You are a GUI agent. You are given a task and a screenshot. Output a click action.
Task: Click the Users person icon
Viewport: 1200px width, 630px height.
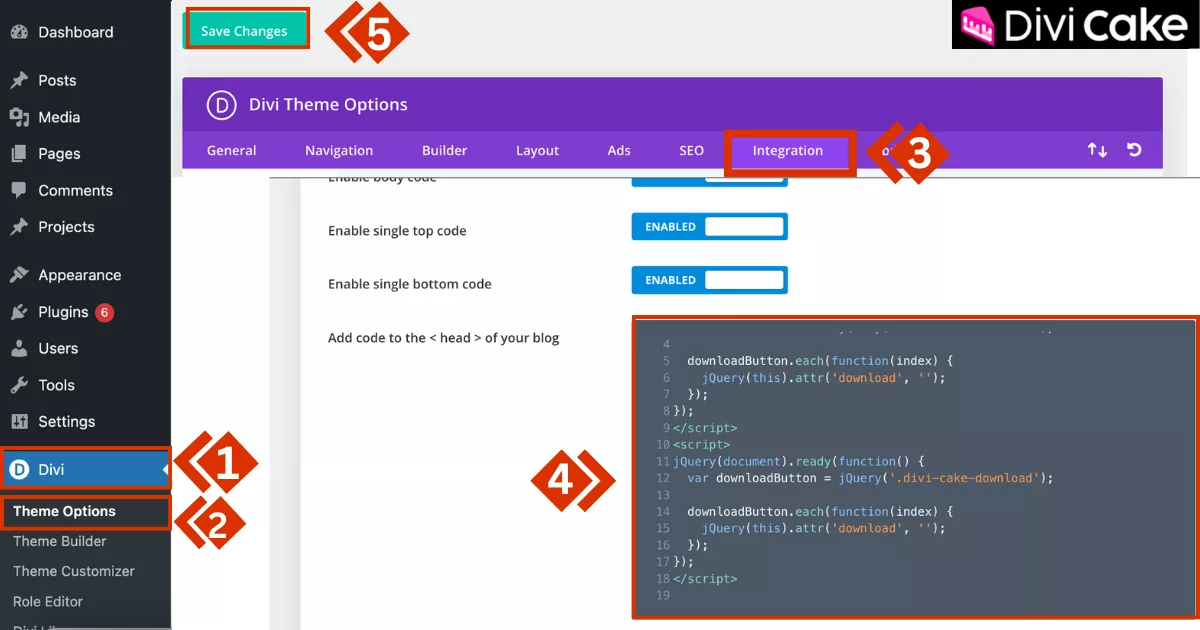[x=18, y=348]
